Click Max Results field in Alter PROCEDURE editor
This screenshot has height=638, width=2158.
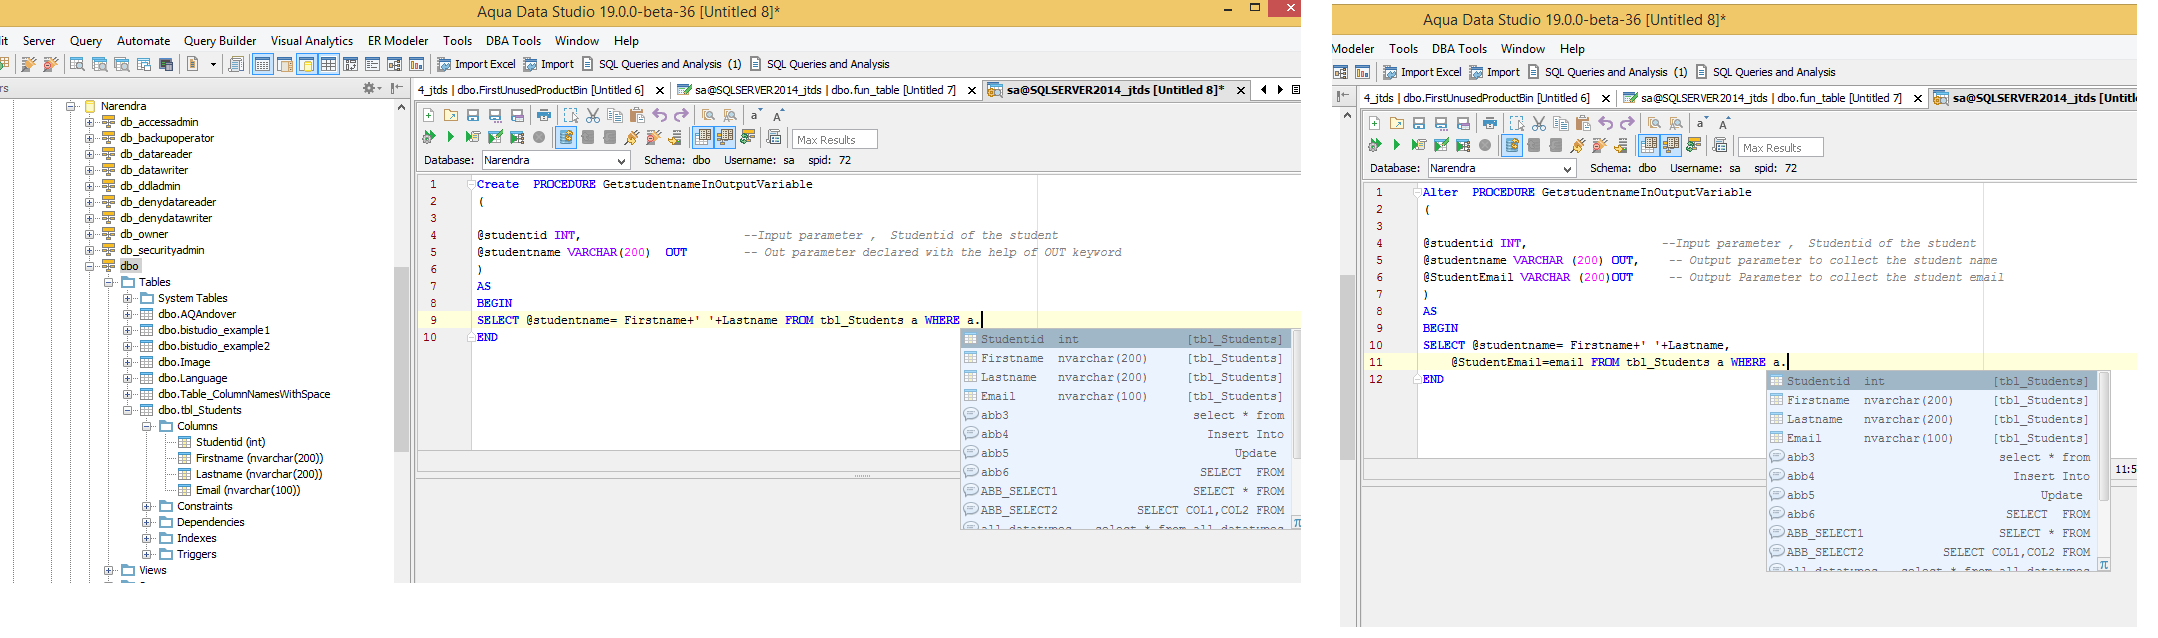1780,147
